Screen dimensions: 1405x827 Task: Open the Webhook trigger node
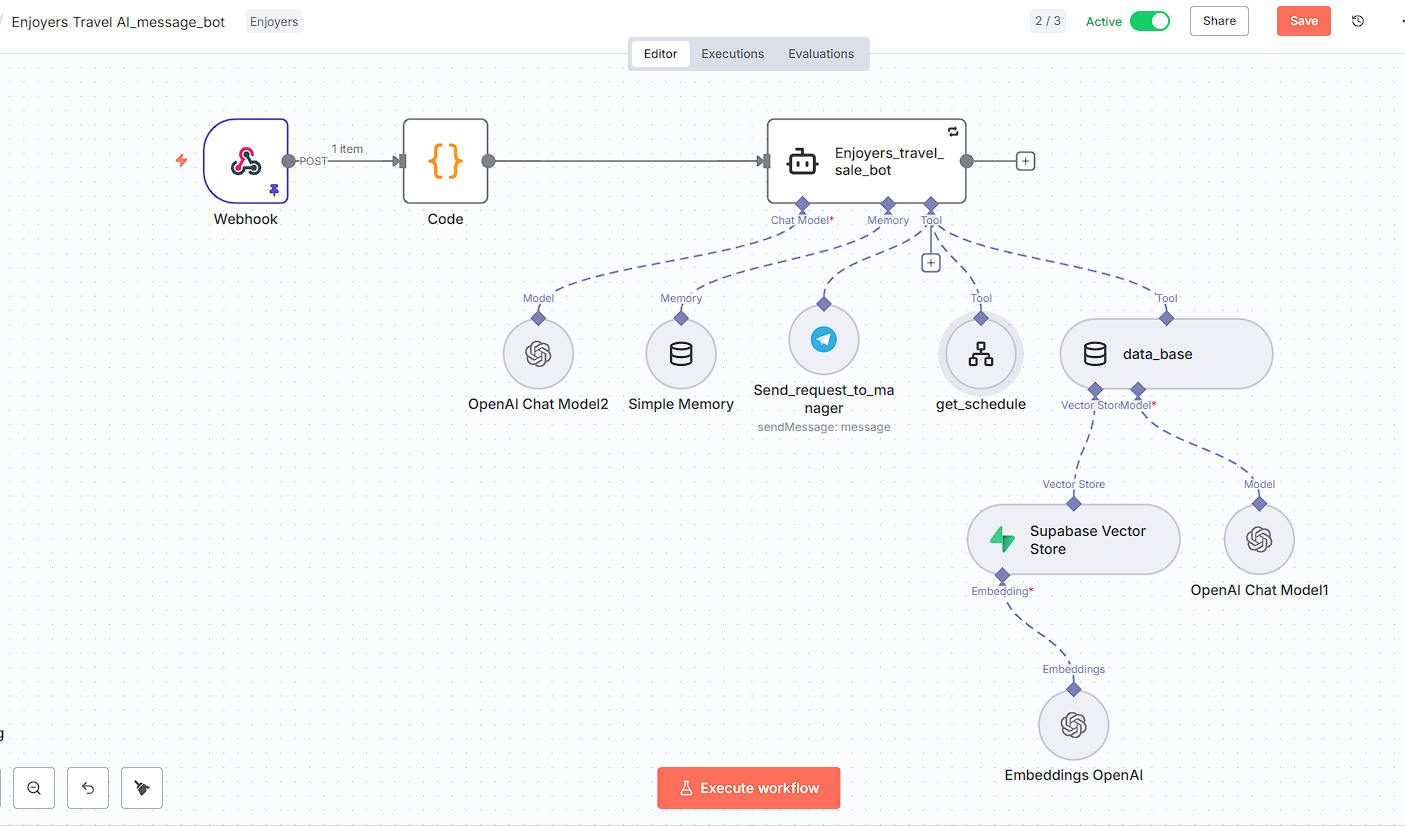point(245,161)
